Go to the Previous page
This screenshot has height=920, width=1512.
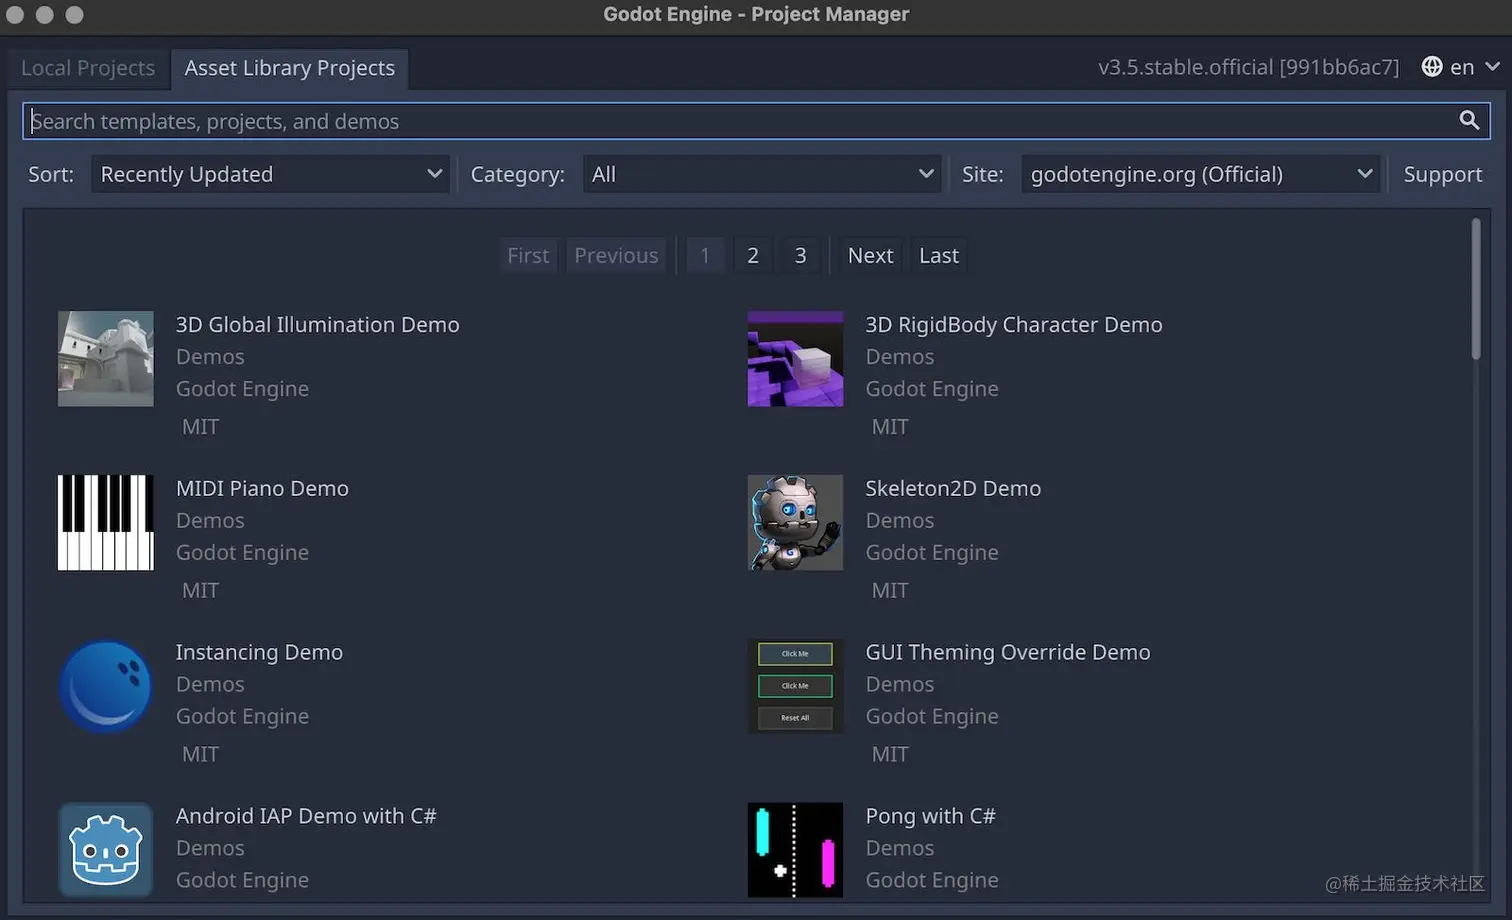pos(616,255)
